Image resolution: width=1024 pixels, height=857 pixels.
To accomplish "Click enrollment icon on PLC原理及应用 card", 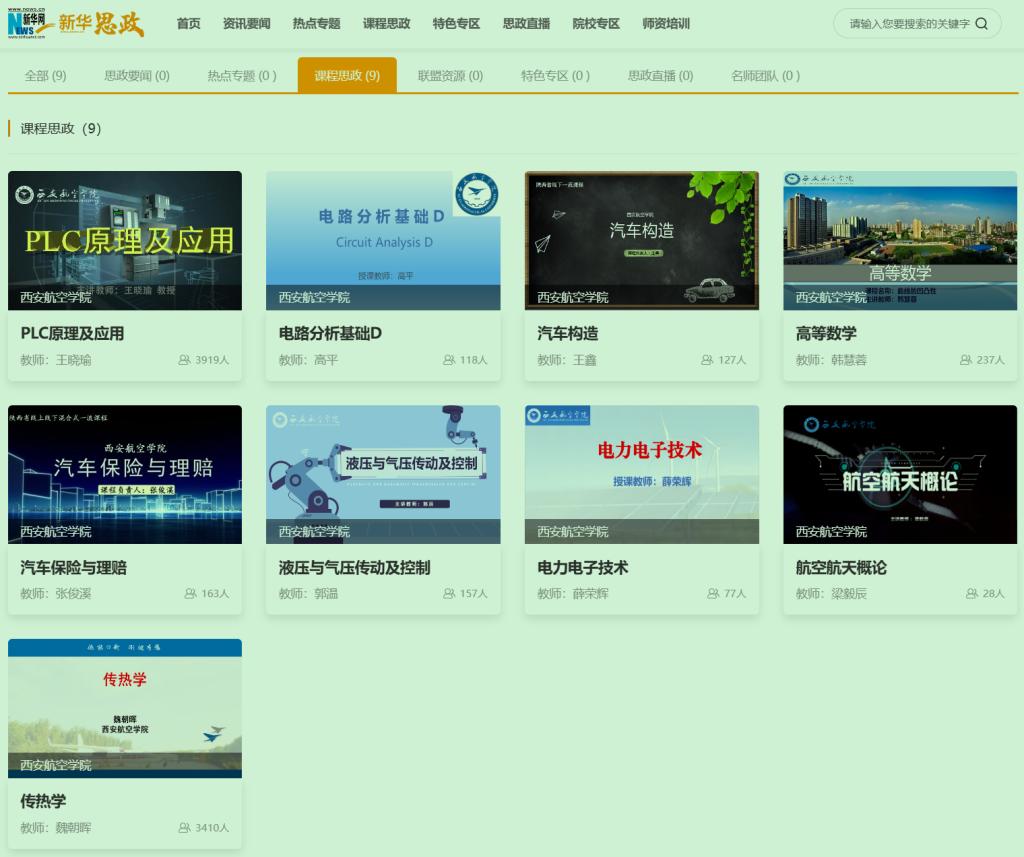I will coord(184,360).
